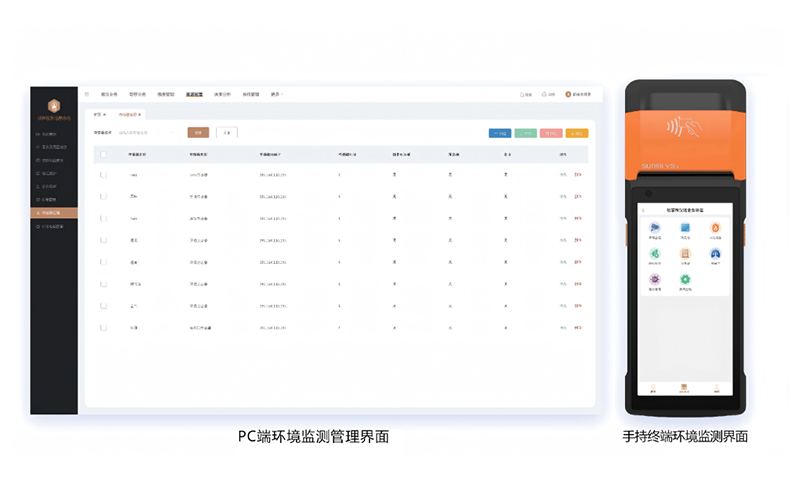Click the search icon in top-right header
800x480 pixels.
click(x=524, y=94)
